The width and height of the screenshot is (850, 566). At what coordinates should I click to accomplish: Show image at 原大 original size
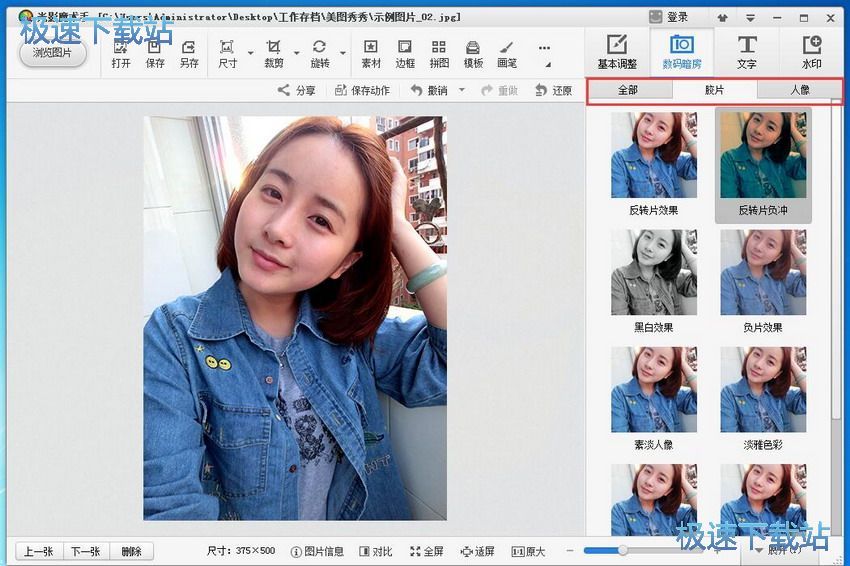[x=528, y=551]
